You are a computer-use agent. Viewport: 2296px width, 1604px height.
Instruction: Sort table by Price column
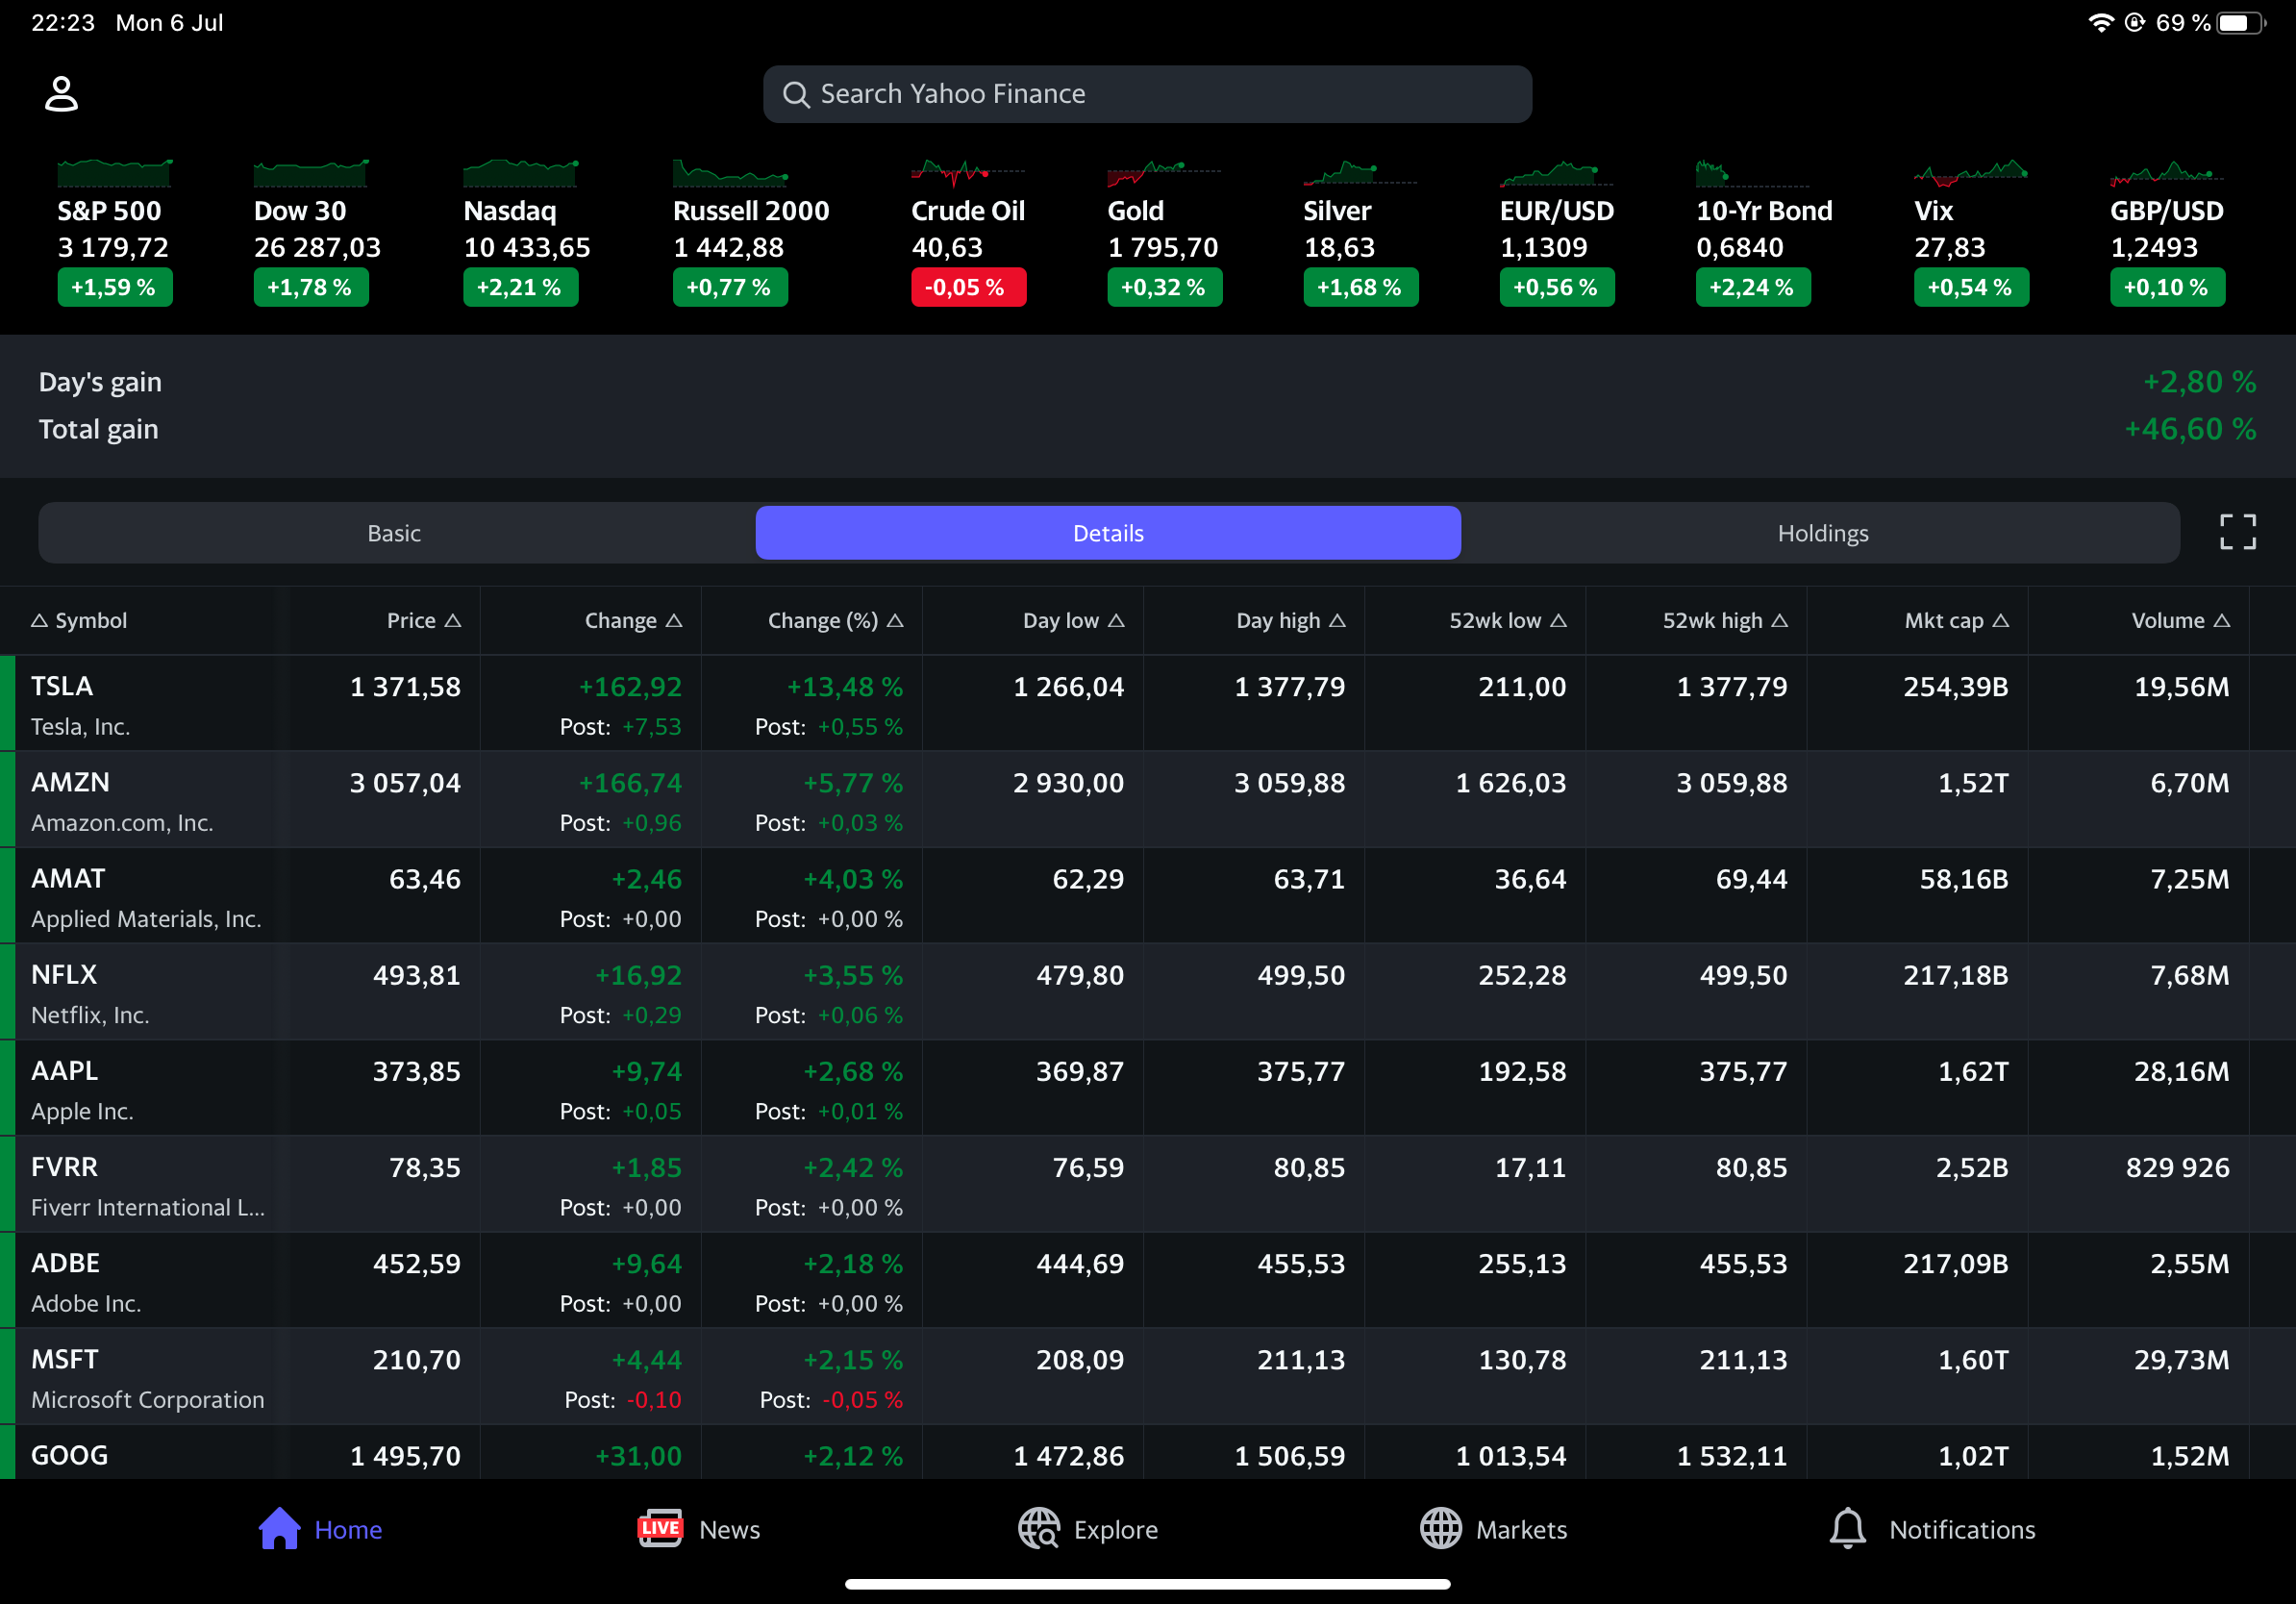424,620
